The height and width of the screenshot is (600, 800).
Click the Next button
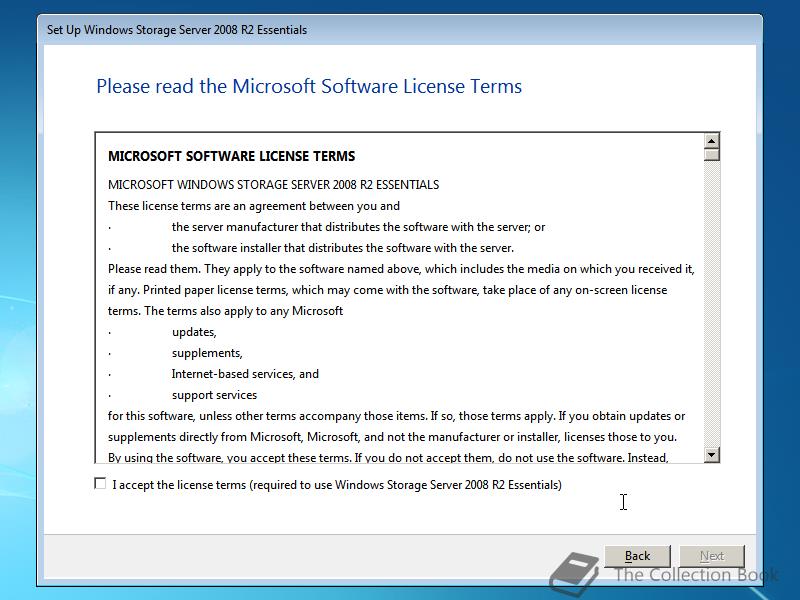[712, 556]
